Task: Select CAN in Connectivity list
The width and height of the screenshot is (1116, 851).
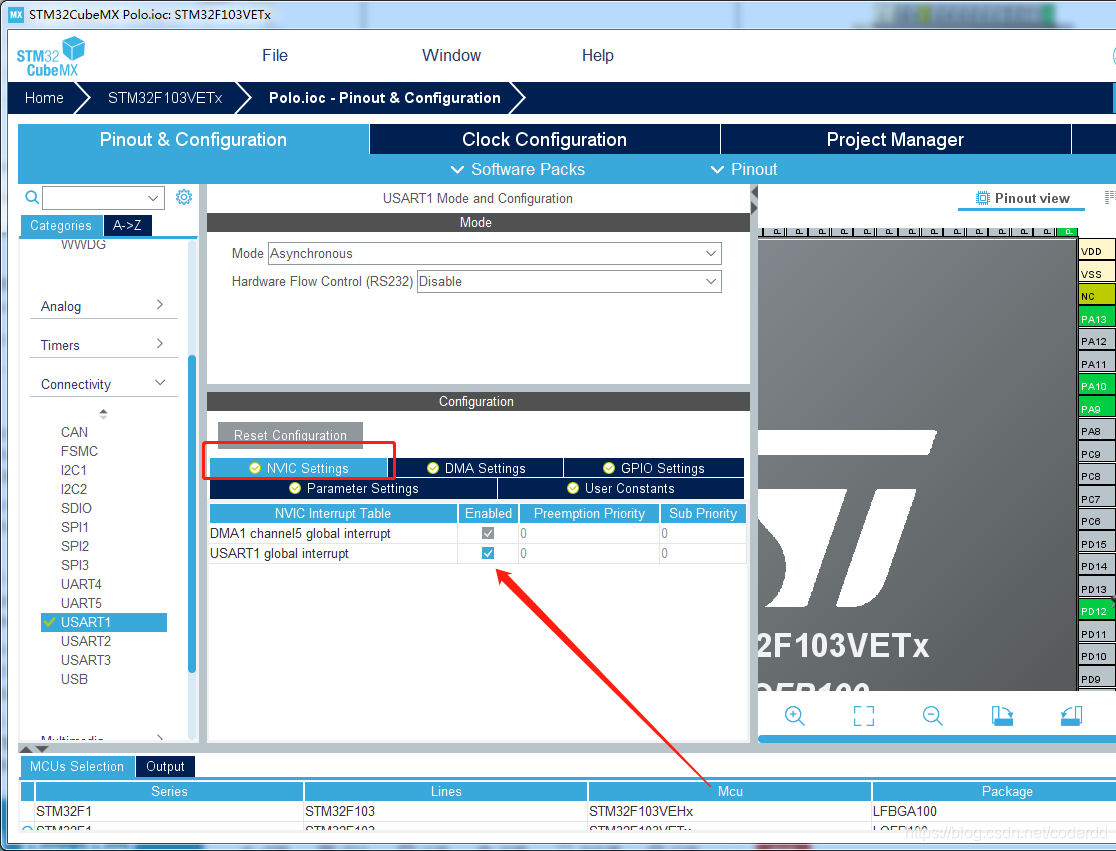Action: (74, 432)
